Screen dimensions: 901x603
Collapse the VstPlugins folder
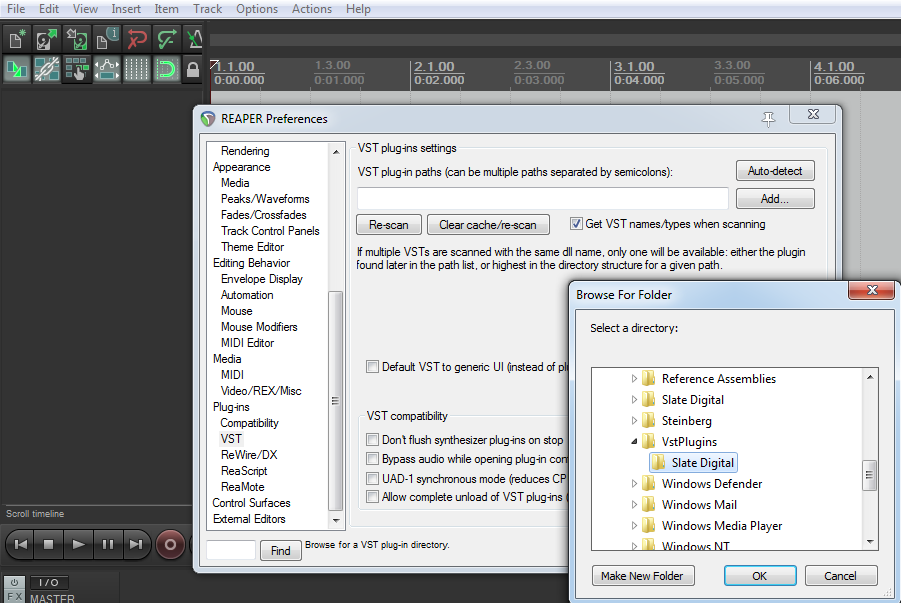click(634, 441)
